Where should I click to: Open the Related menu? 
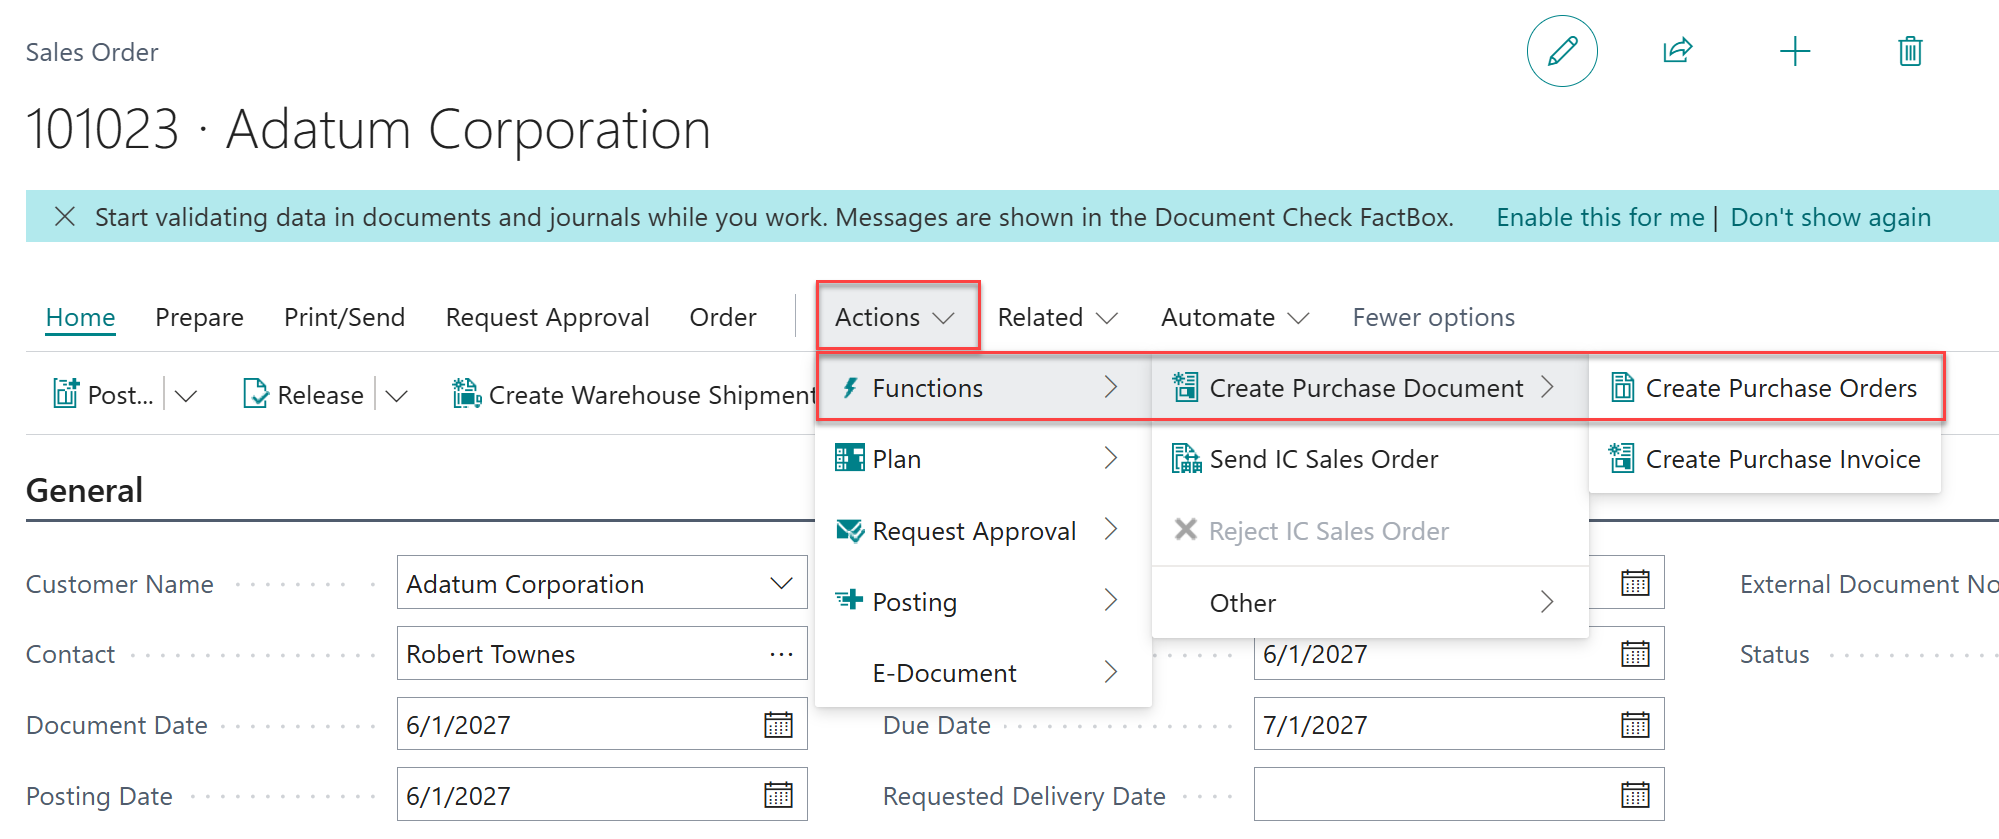1058,317
